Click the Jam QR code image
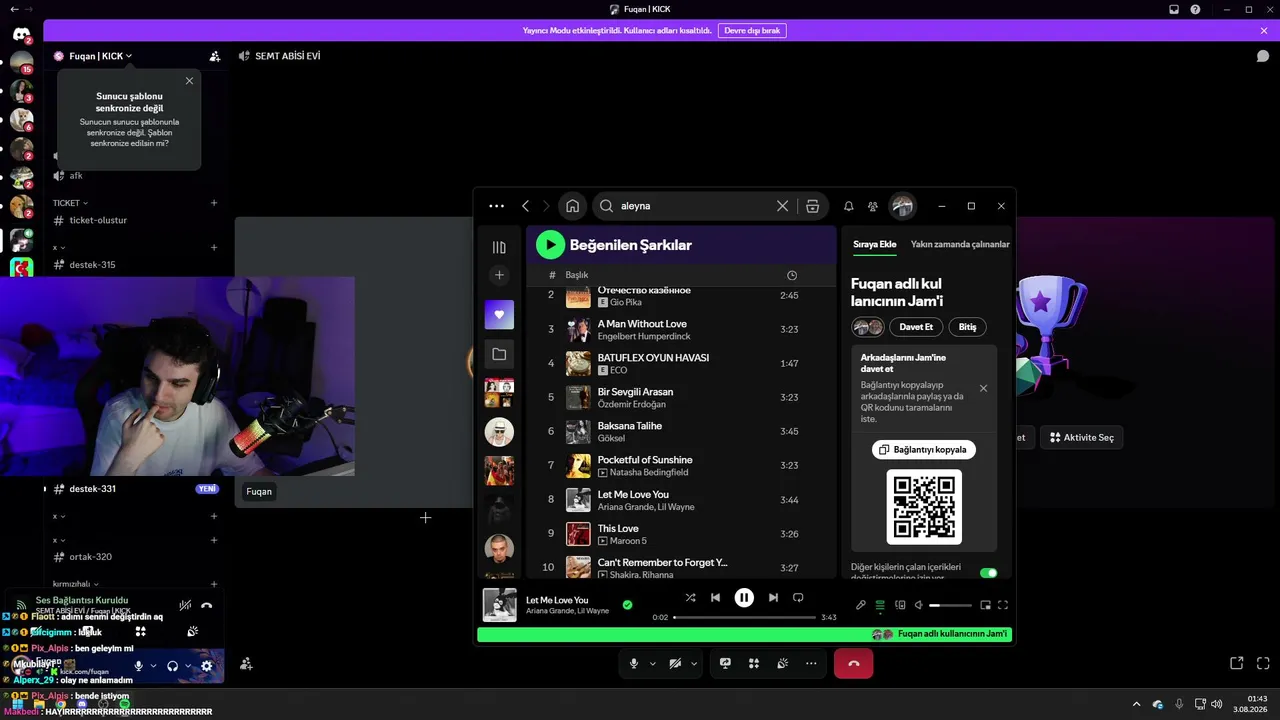Viewport: 1280px width, 720px height. (924, 507)
